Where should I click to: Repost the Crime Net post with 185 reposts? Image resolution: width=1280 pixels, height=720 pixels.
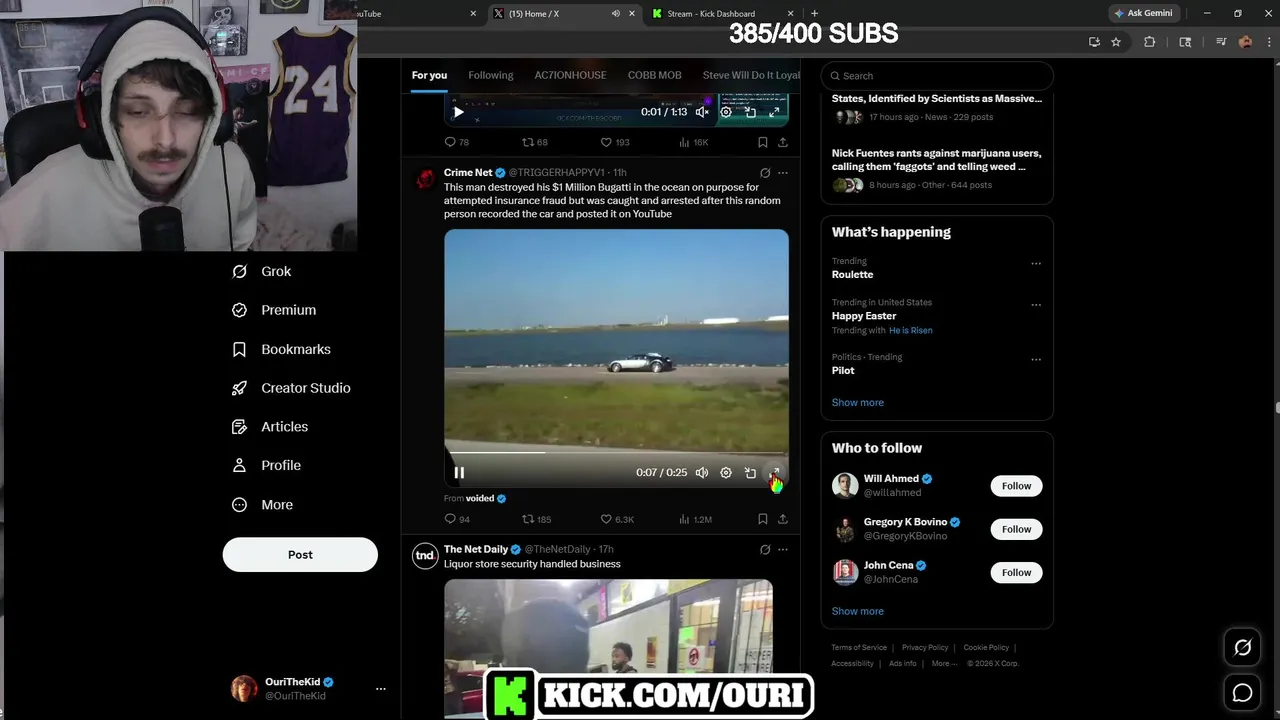[537, 519]
